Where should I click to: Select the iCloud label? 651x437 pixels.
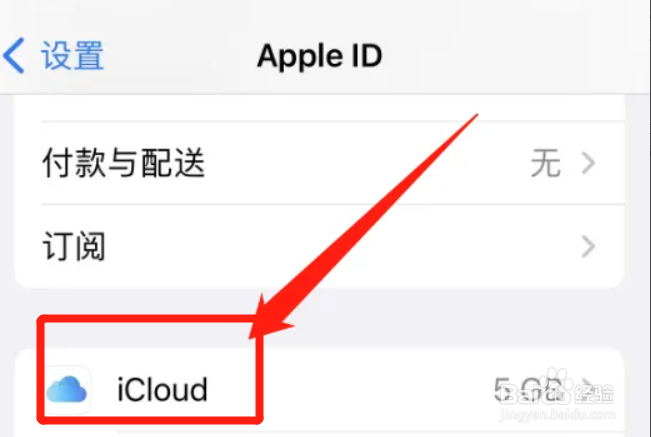pyautogui.click(x=162, y=389)
